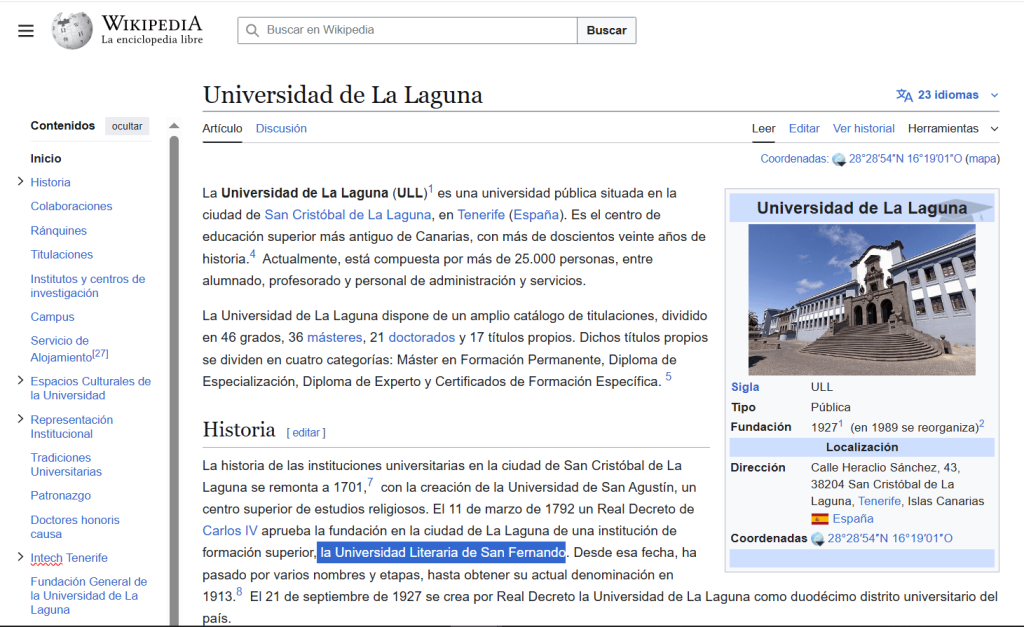The height and width of the screenshot is (627, 1024).
Task: Open the San Cristóbal de La Laguna link
Action: pos(347,215)
